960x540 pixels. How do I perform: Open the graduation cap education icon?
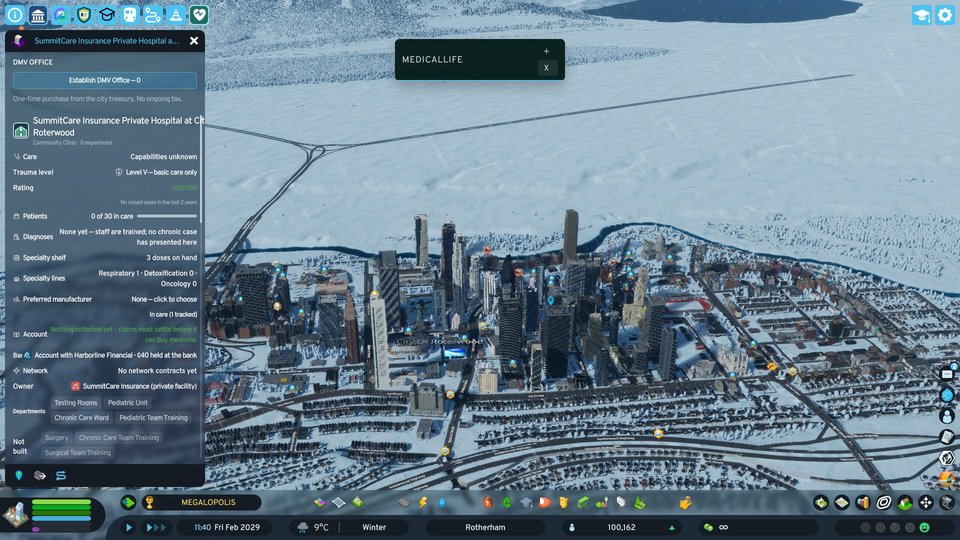107,15
